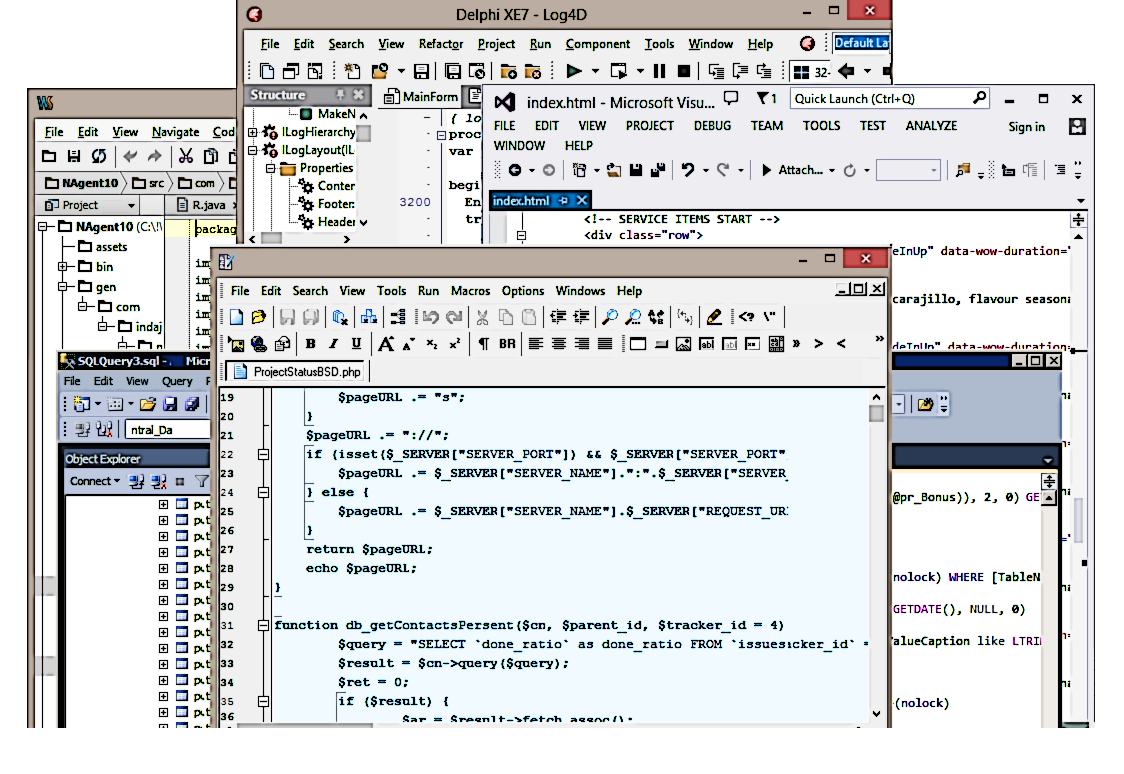Center-align text using the alignment icon
The width and height of the screenshot is (1124, 774).
pyautogui.click(x=558, y=344)
